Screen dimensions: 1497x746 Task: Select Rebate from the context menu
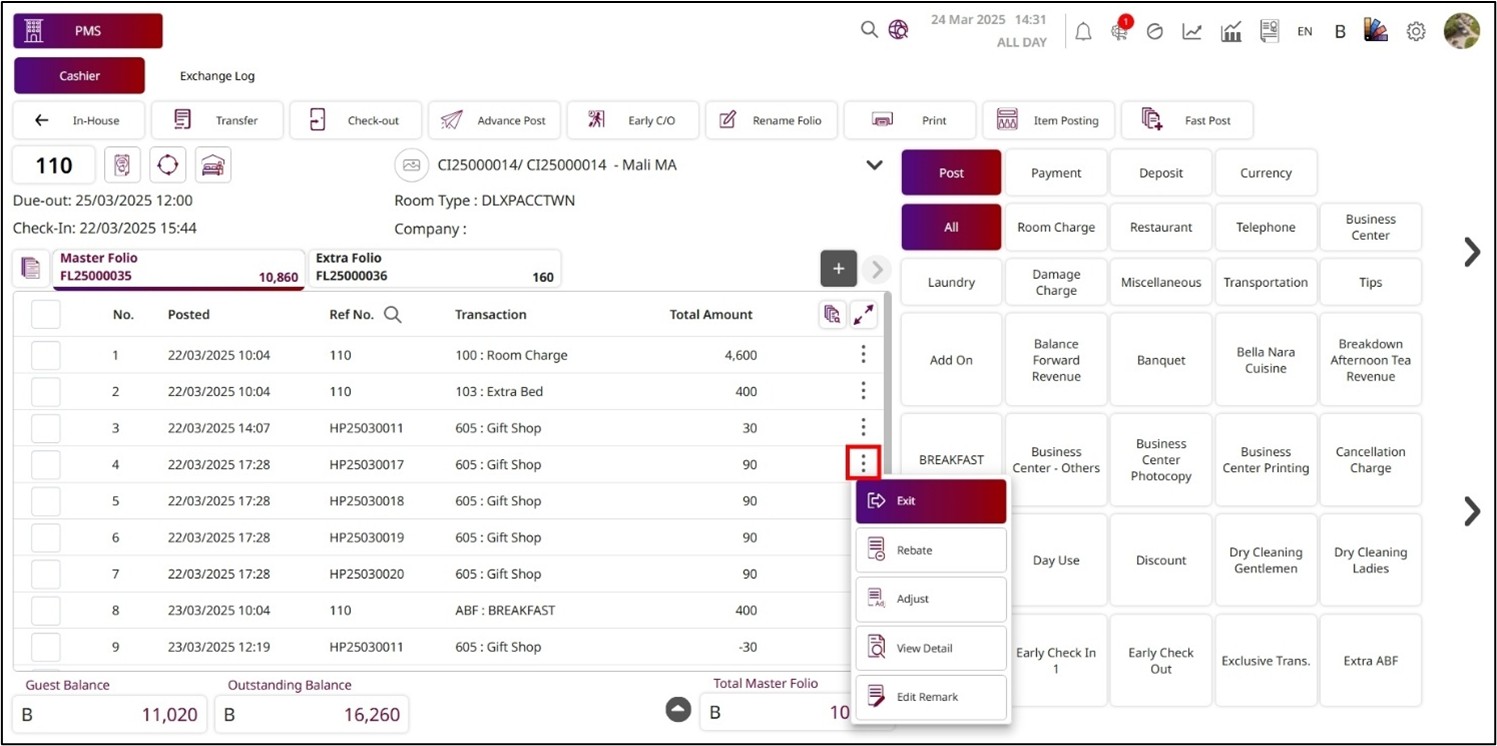coord(930,550)
